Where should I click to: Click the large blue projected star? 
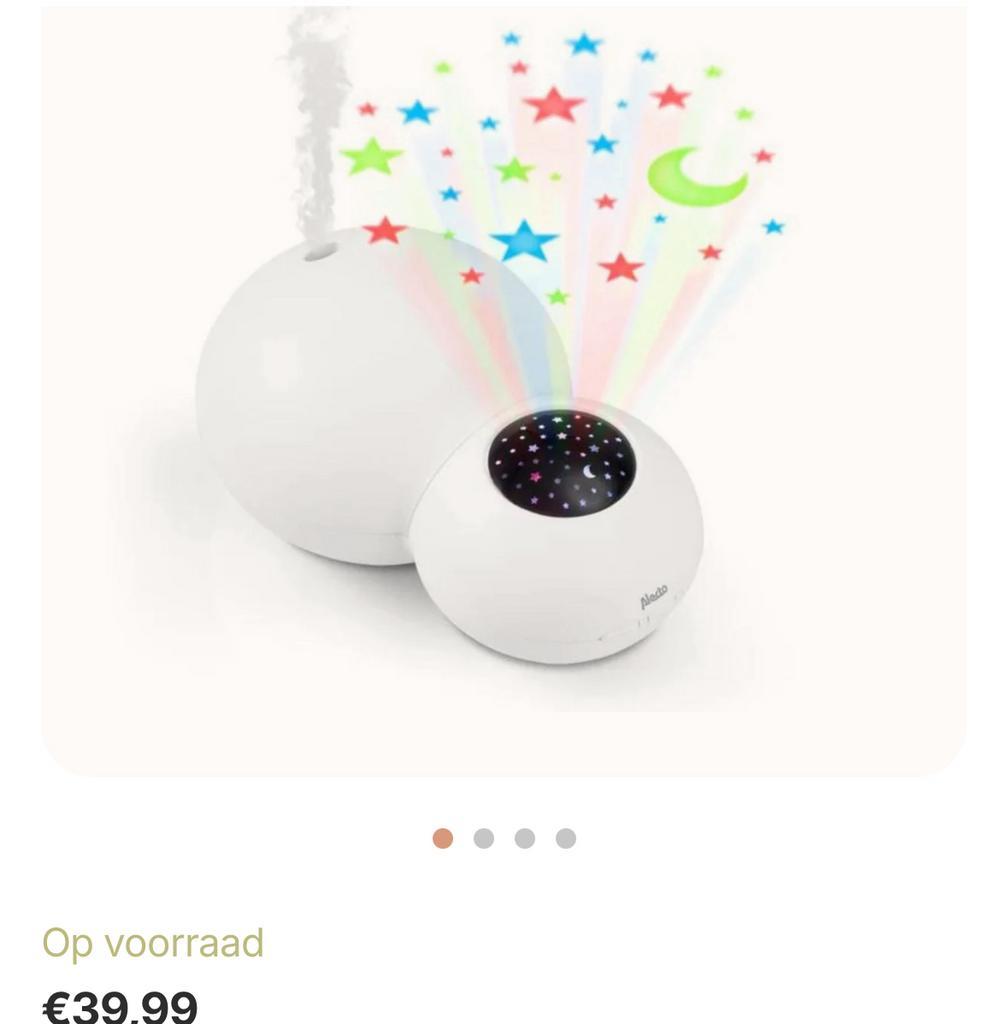click(x=524, y=241)
